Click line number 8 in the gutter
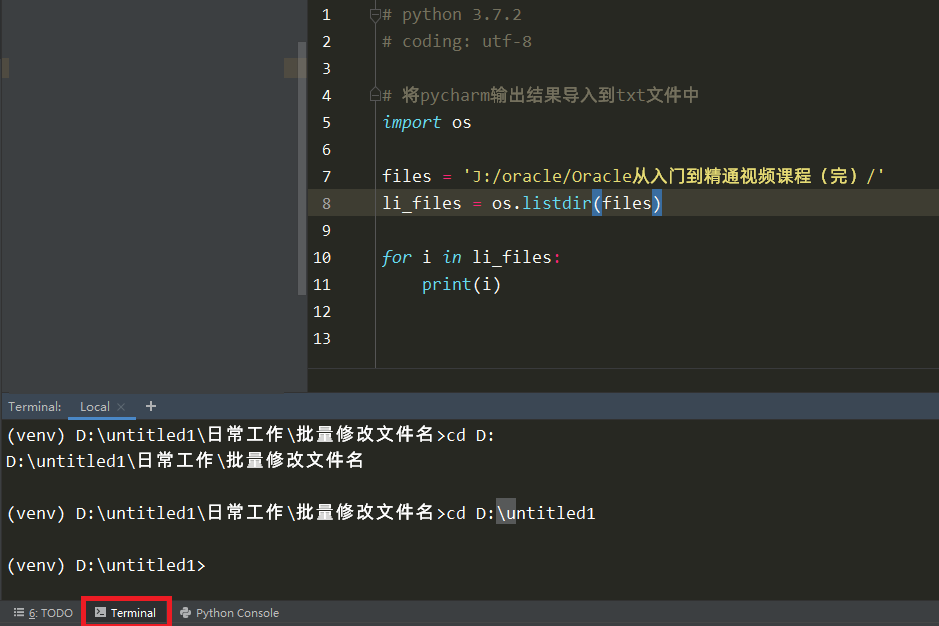Viewport: 939px width, 626px height. [x=326, y=203]
